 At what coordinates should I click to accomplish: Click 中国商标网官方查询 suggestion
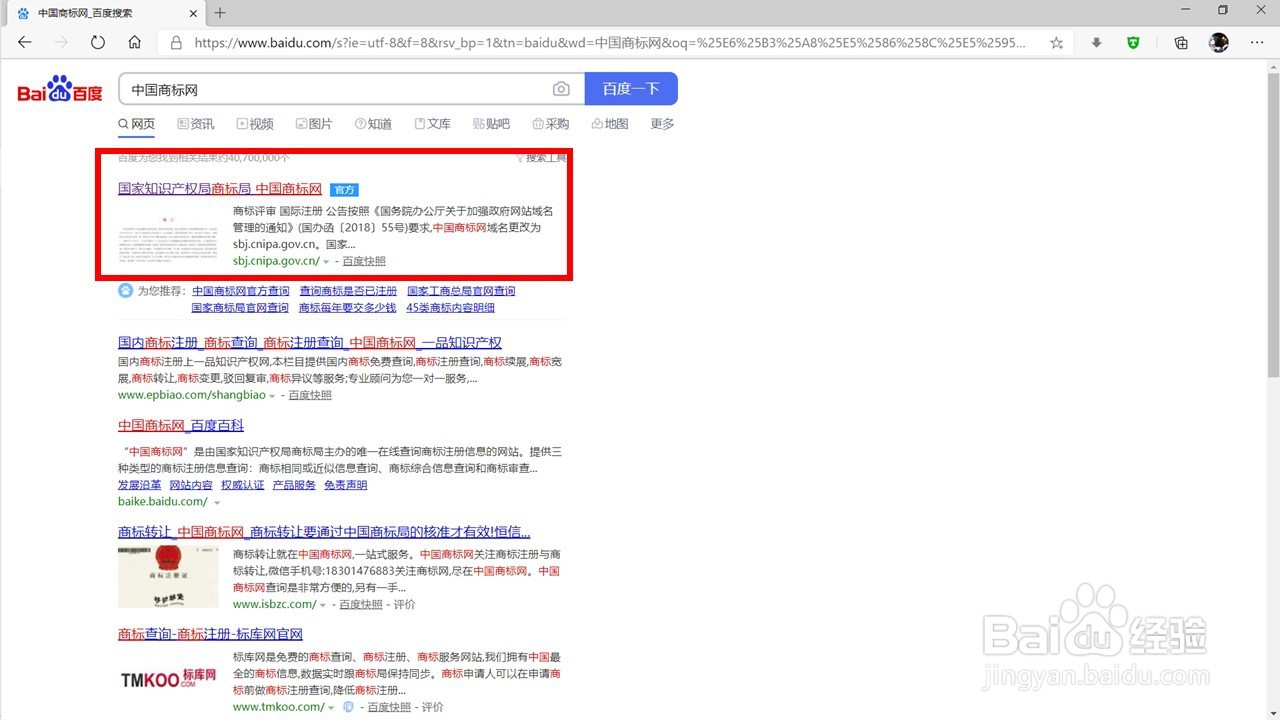click(x=241, y=291)
